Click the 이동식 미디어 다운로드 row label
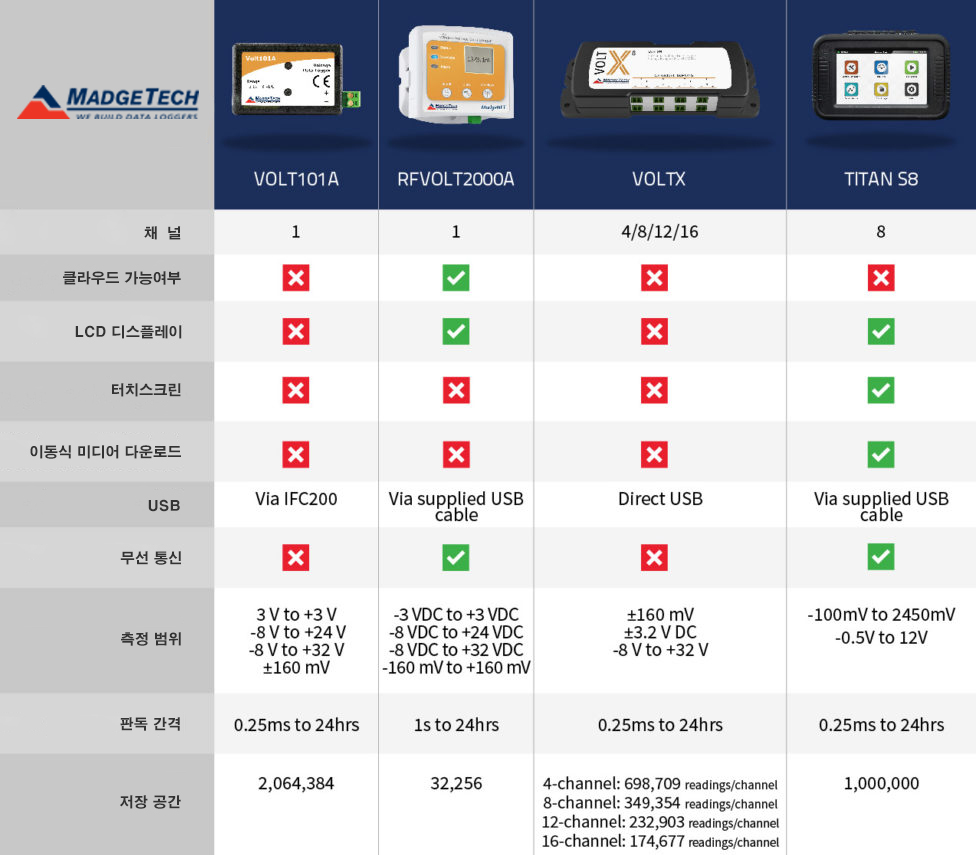976x855 pixels. coord(106,452)
